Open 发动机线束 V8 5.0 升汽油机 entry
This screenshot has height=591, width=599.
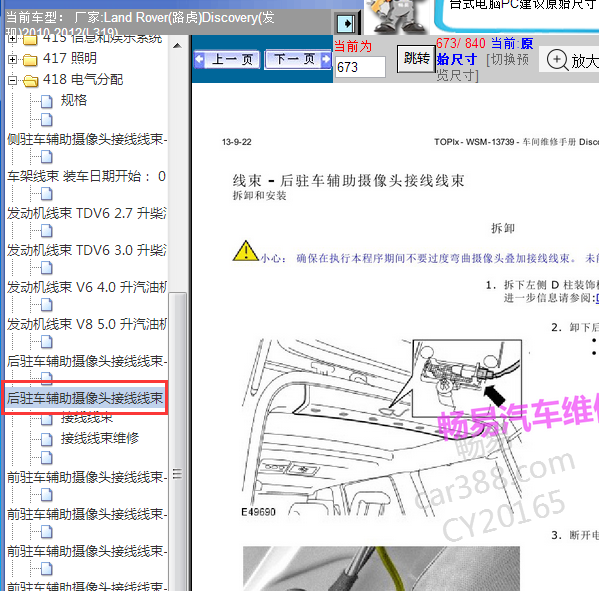pyautogui.click(x=87, y=324)
